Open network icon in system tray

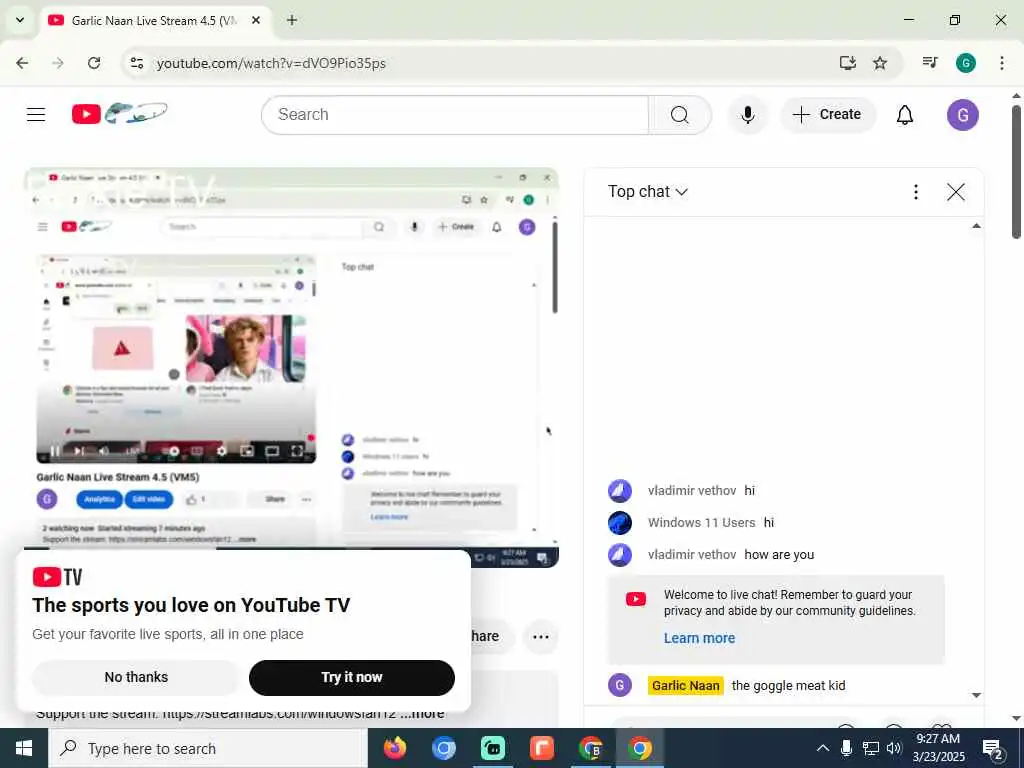click(x=871, y=748)
